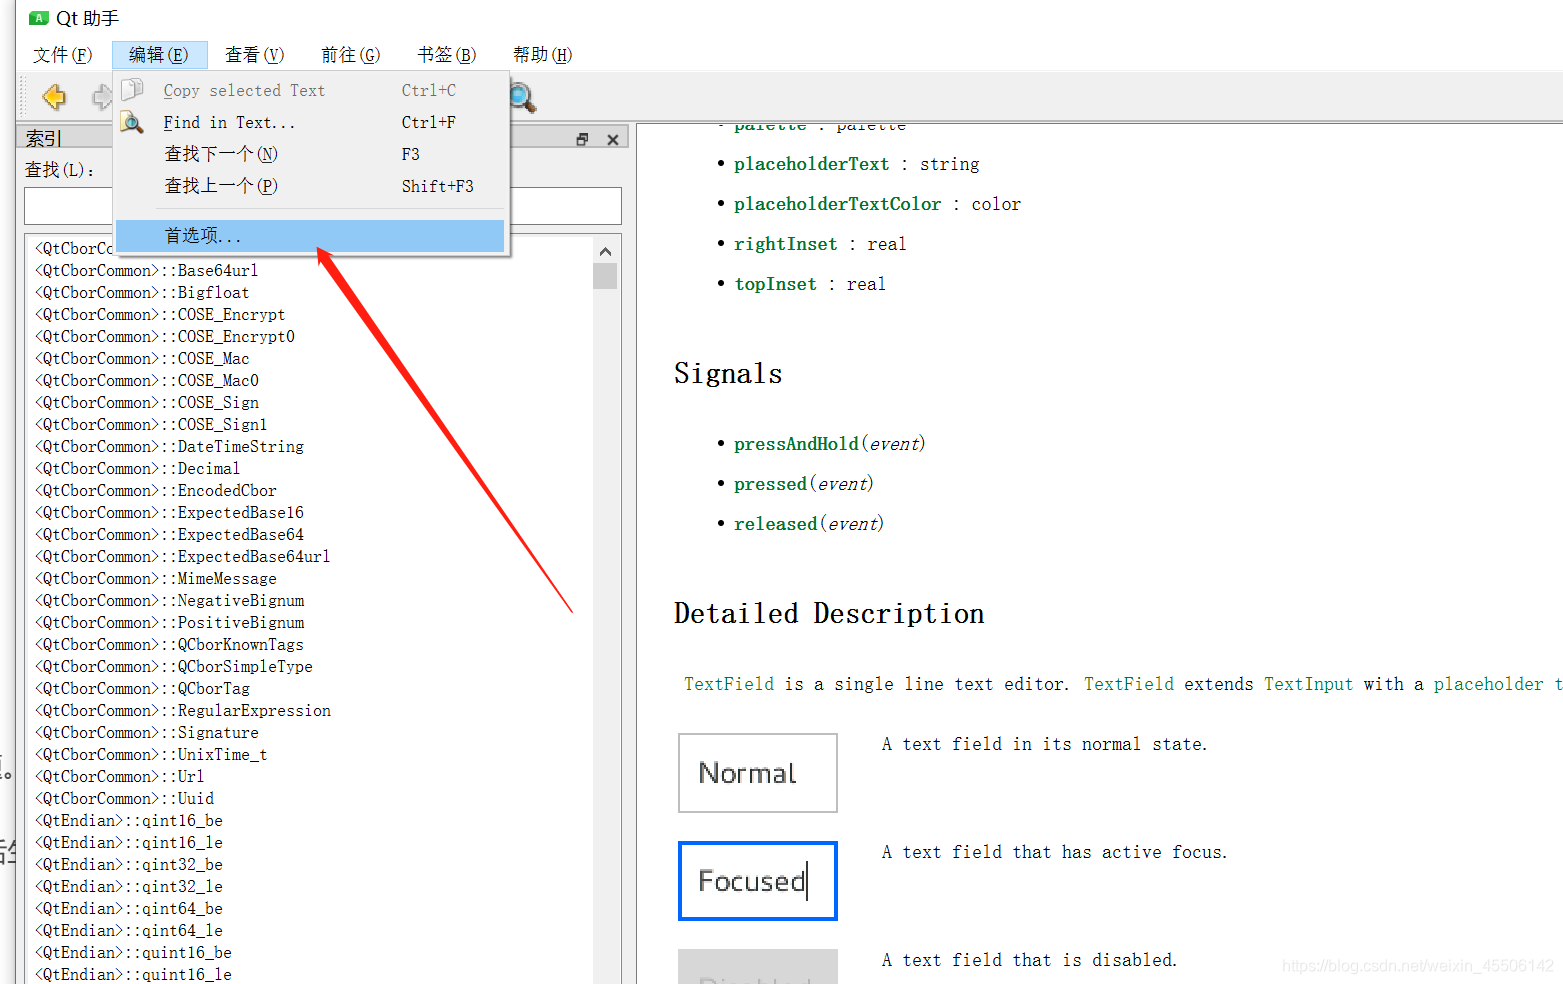Screen dimensions: 1563x984
Task: Select <QtCborCommon>::QCborSimpleType entry
Action: 174,666
